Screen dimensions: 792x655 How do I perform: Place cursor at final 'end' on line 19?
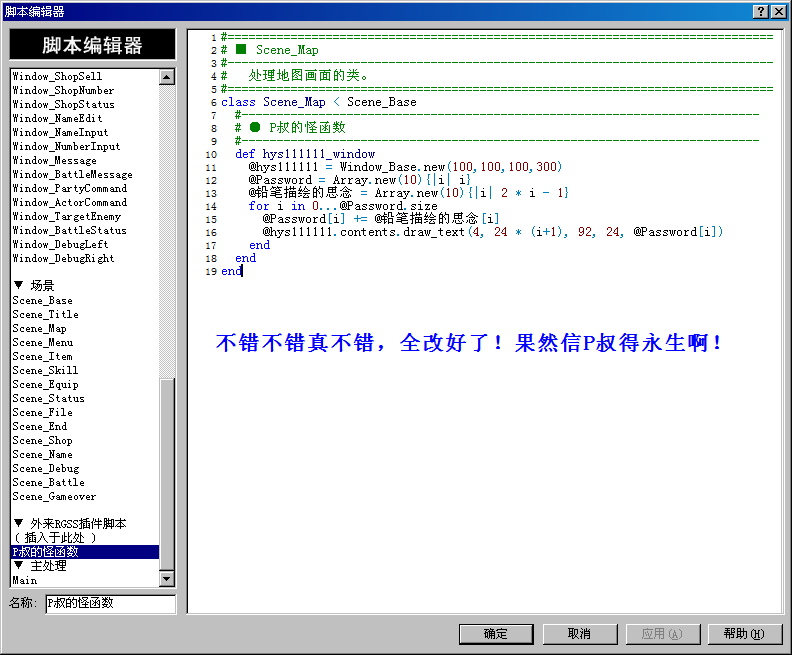[x=231, y=271]
